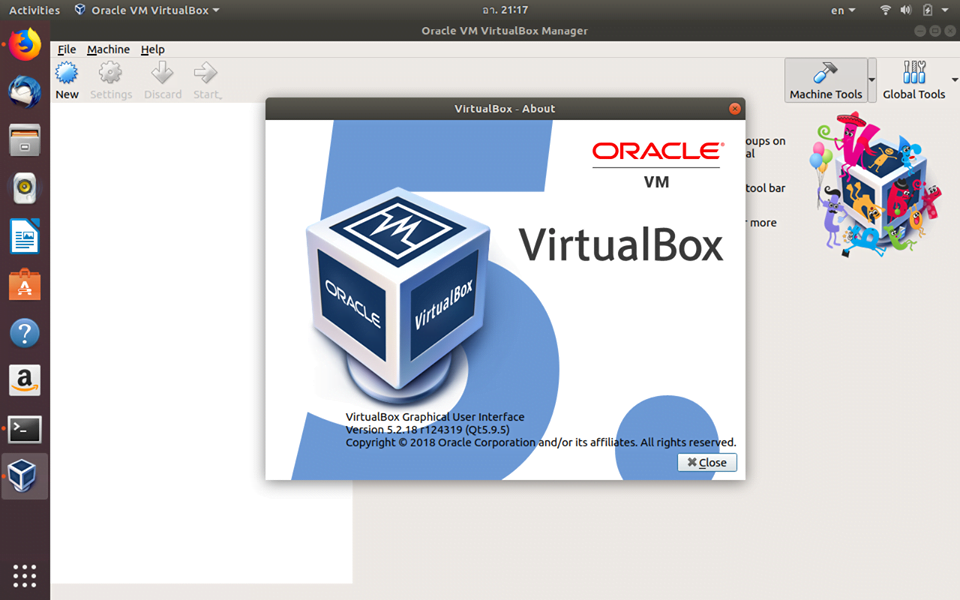
Task: Click the version text 5.2.18 r124319
Action: [x=427, y=430]
